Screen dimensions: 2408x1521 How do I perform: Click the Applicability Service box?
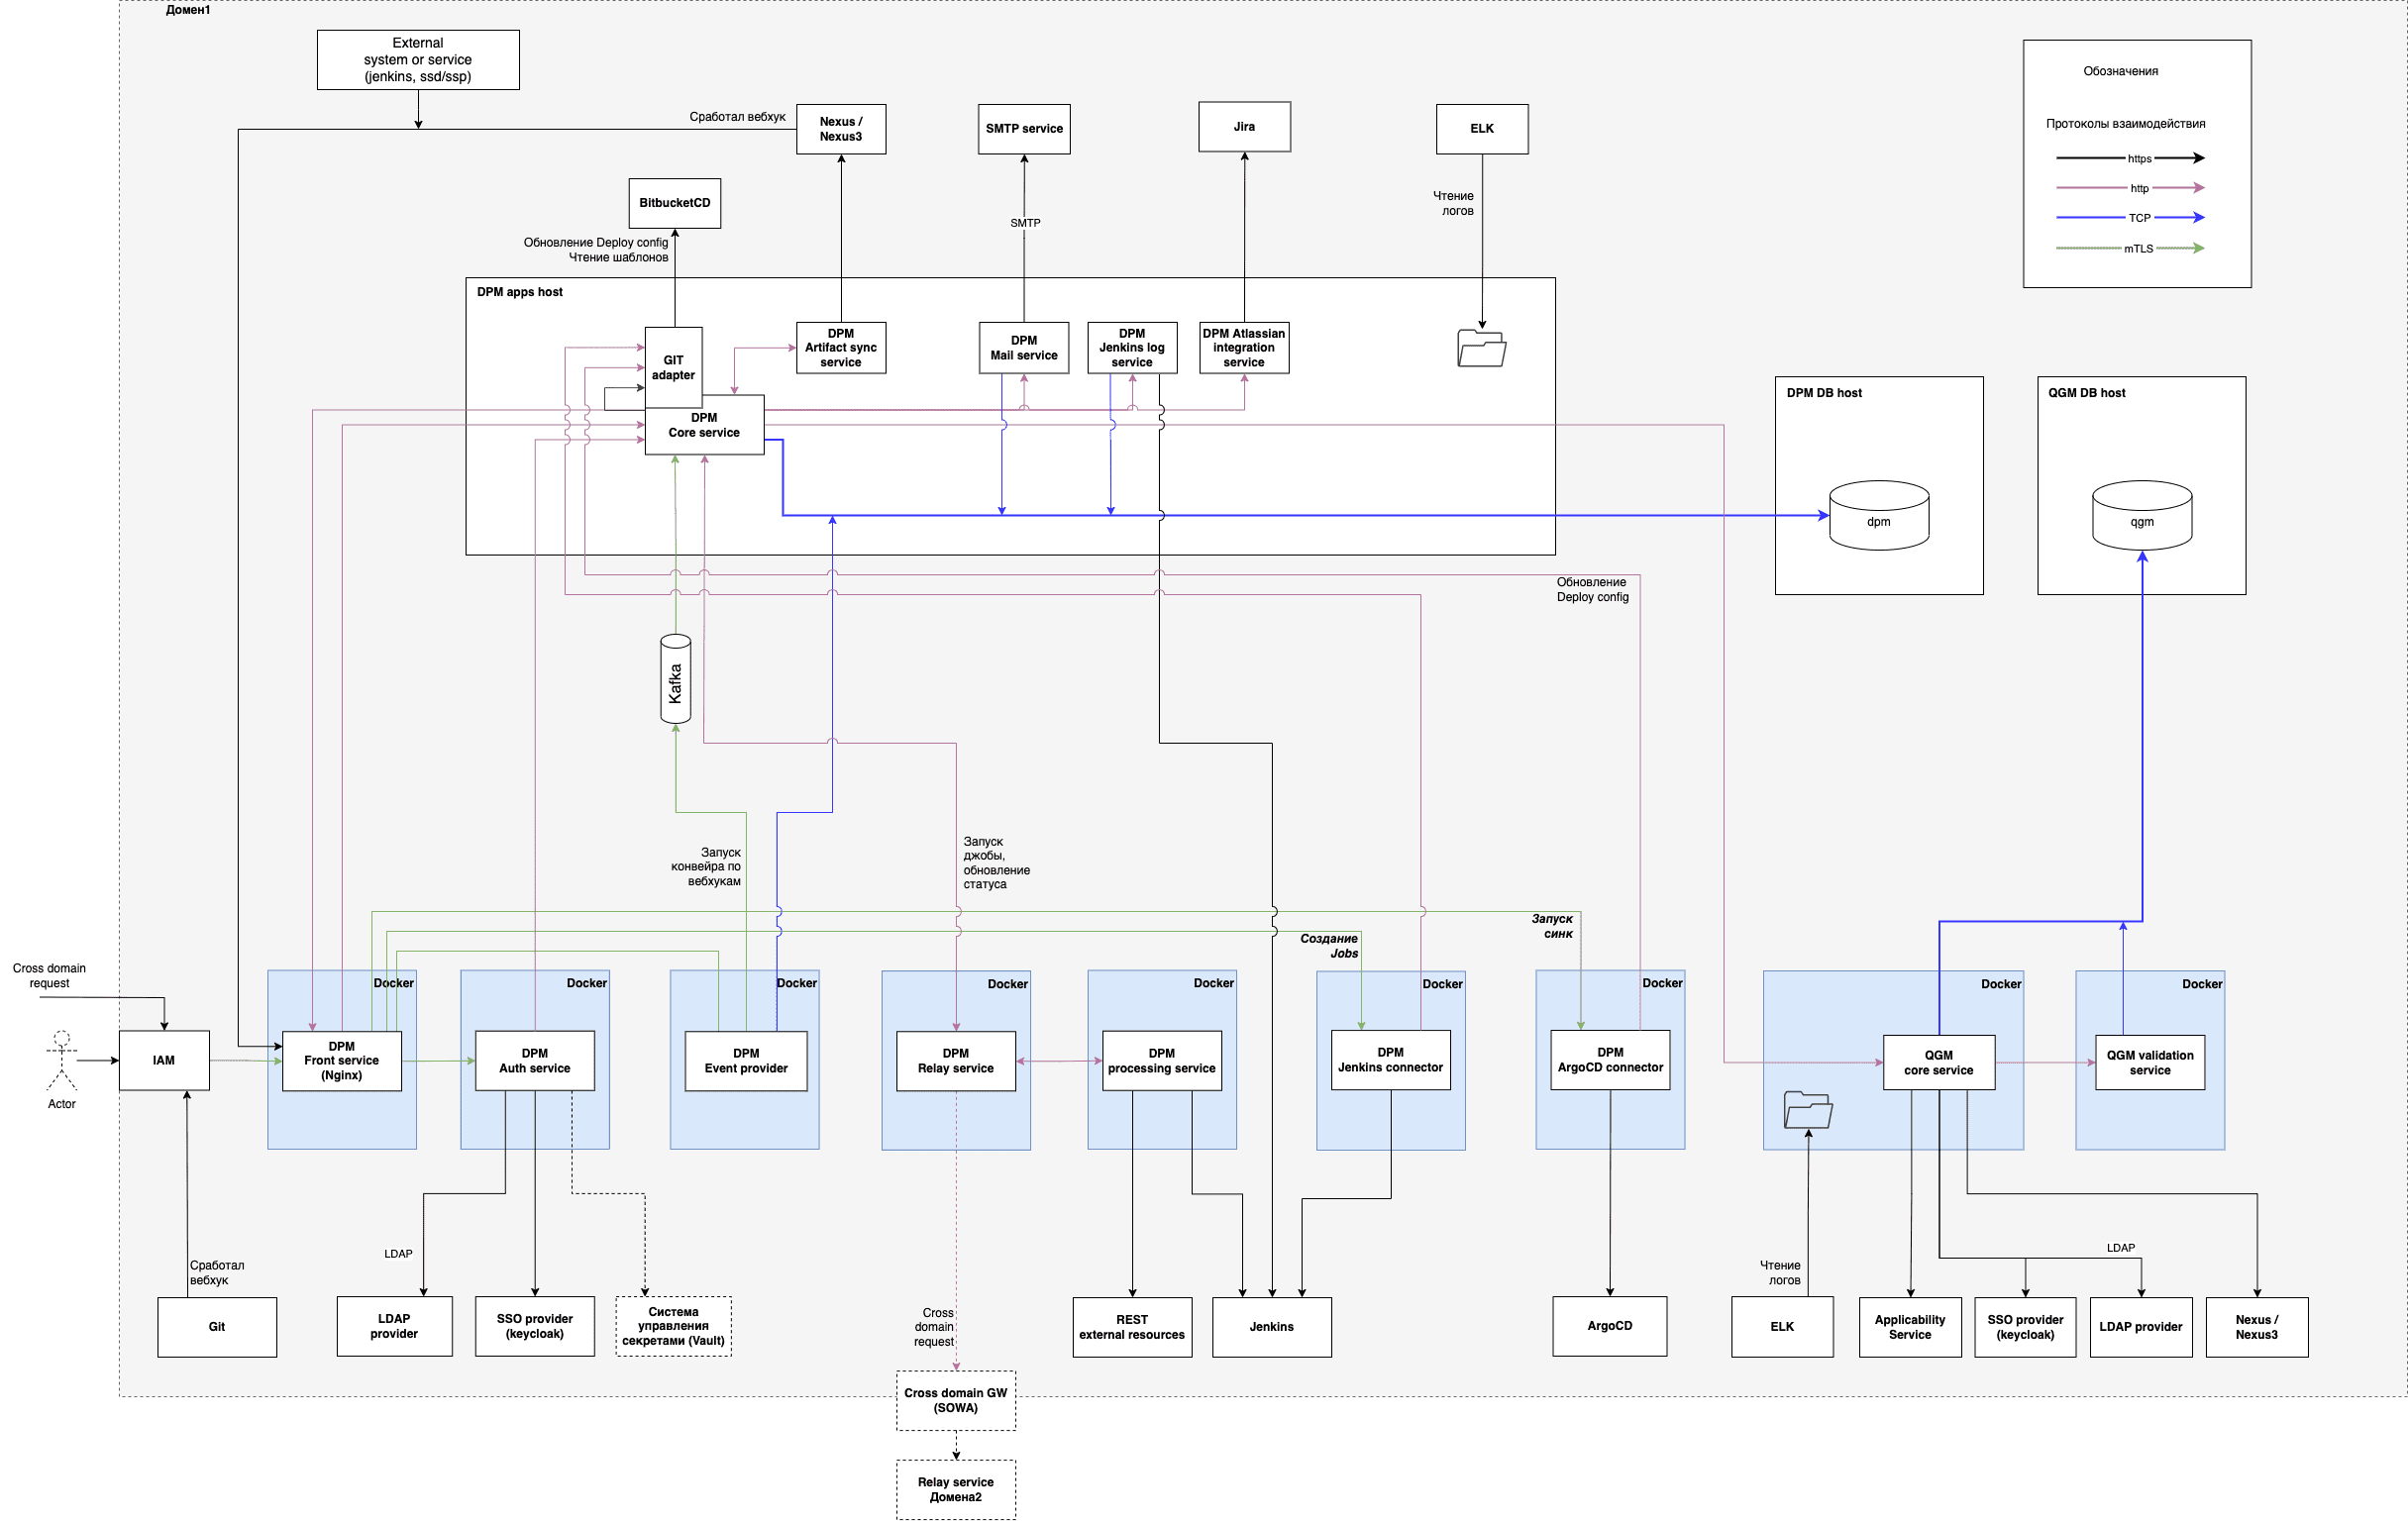[1909, 1327]
